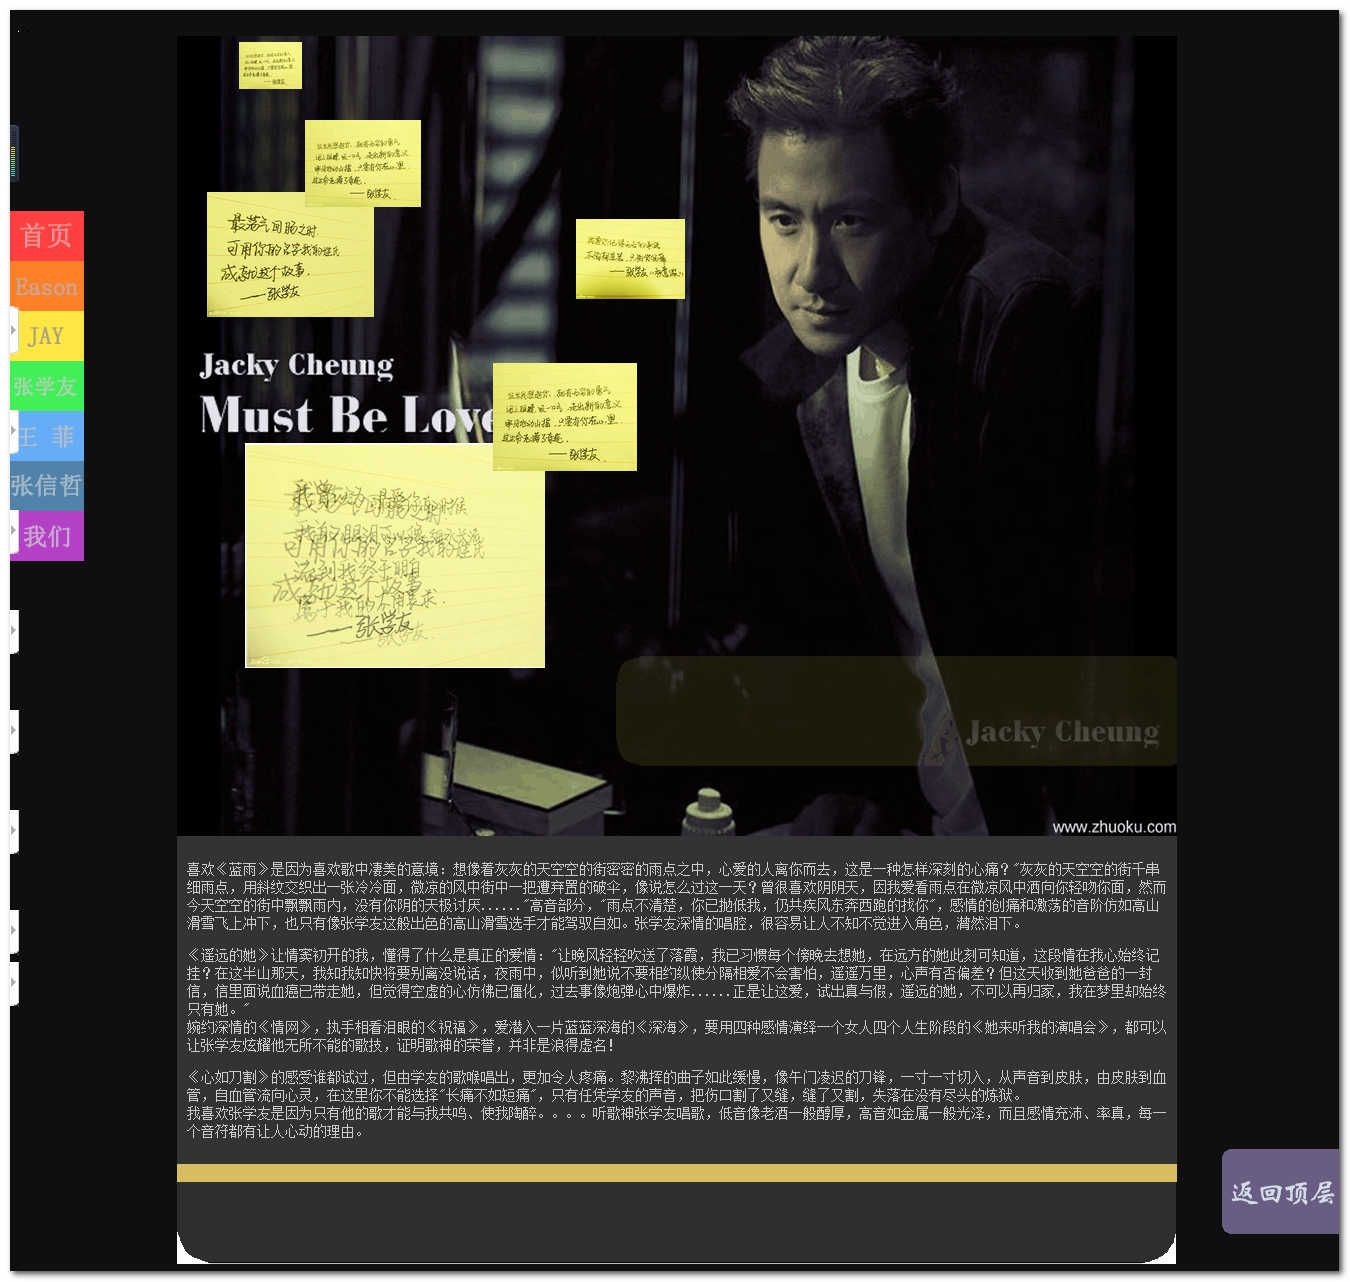The width and height of the screenshot is (1350, 1282).
Task: Go to the Eason page
Action: (47, 286)
